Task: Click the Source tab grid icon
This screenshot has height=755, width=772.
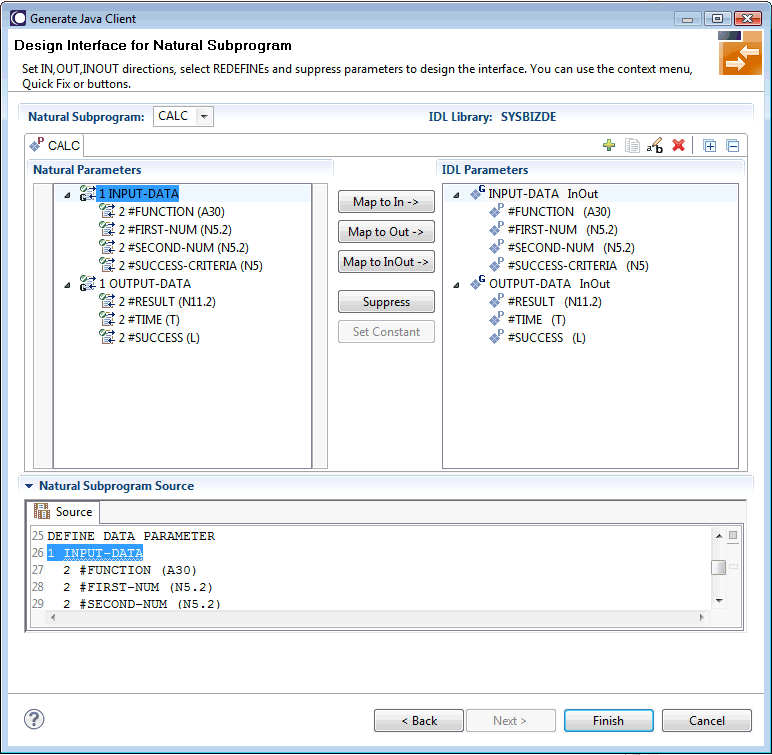Action: [42, 511]
